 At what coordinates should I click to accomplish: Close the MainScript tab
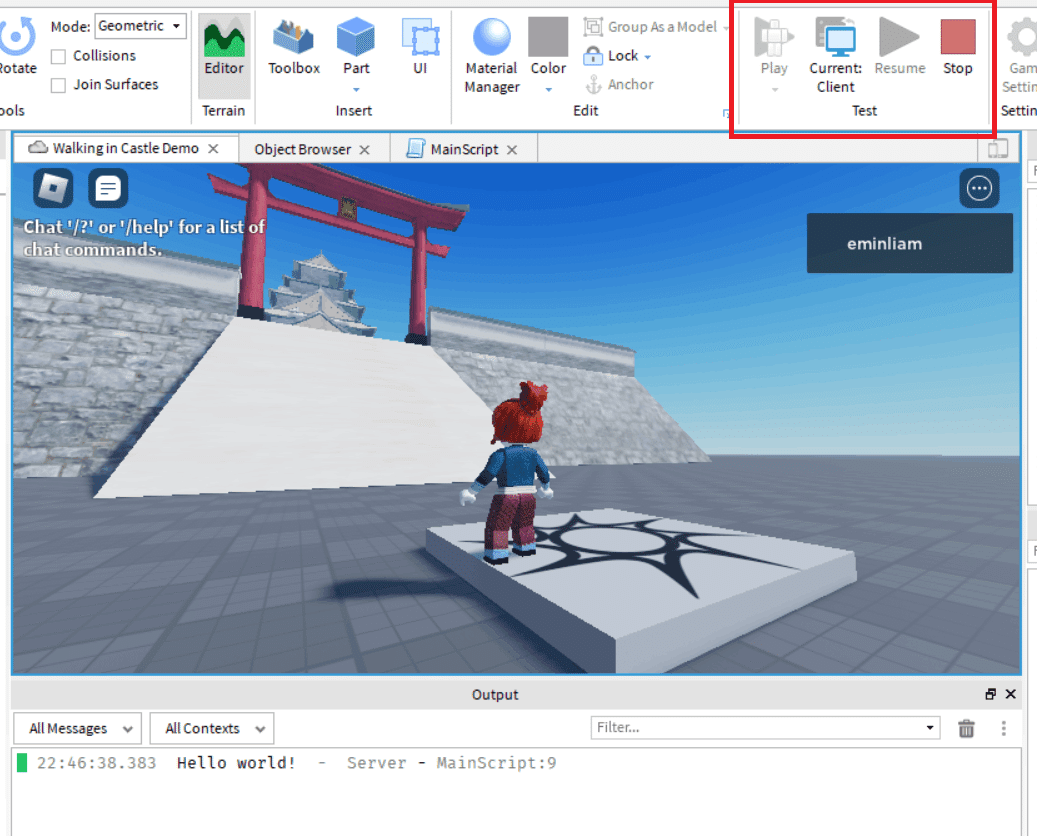(x=512, y=150)
